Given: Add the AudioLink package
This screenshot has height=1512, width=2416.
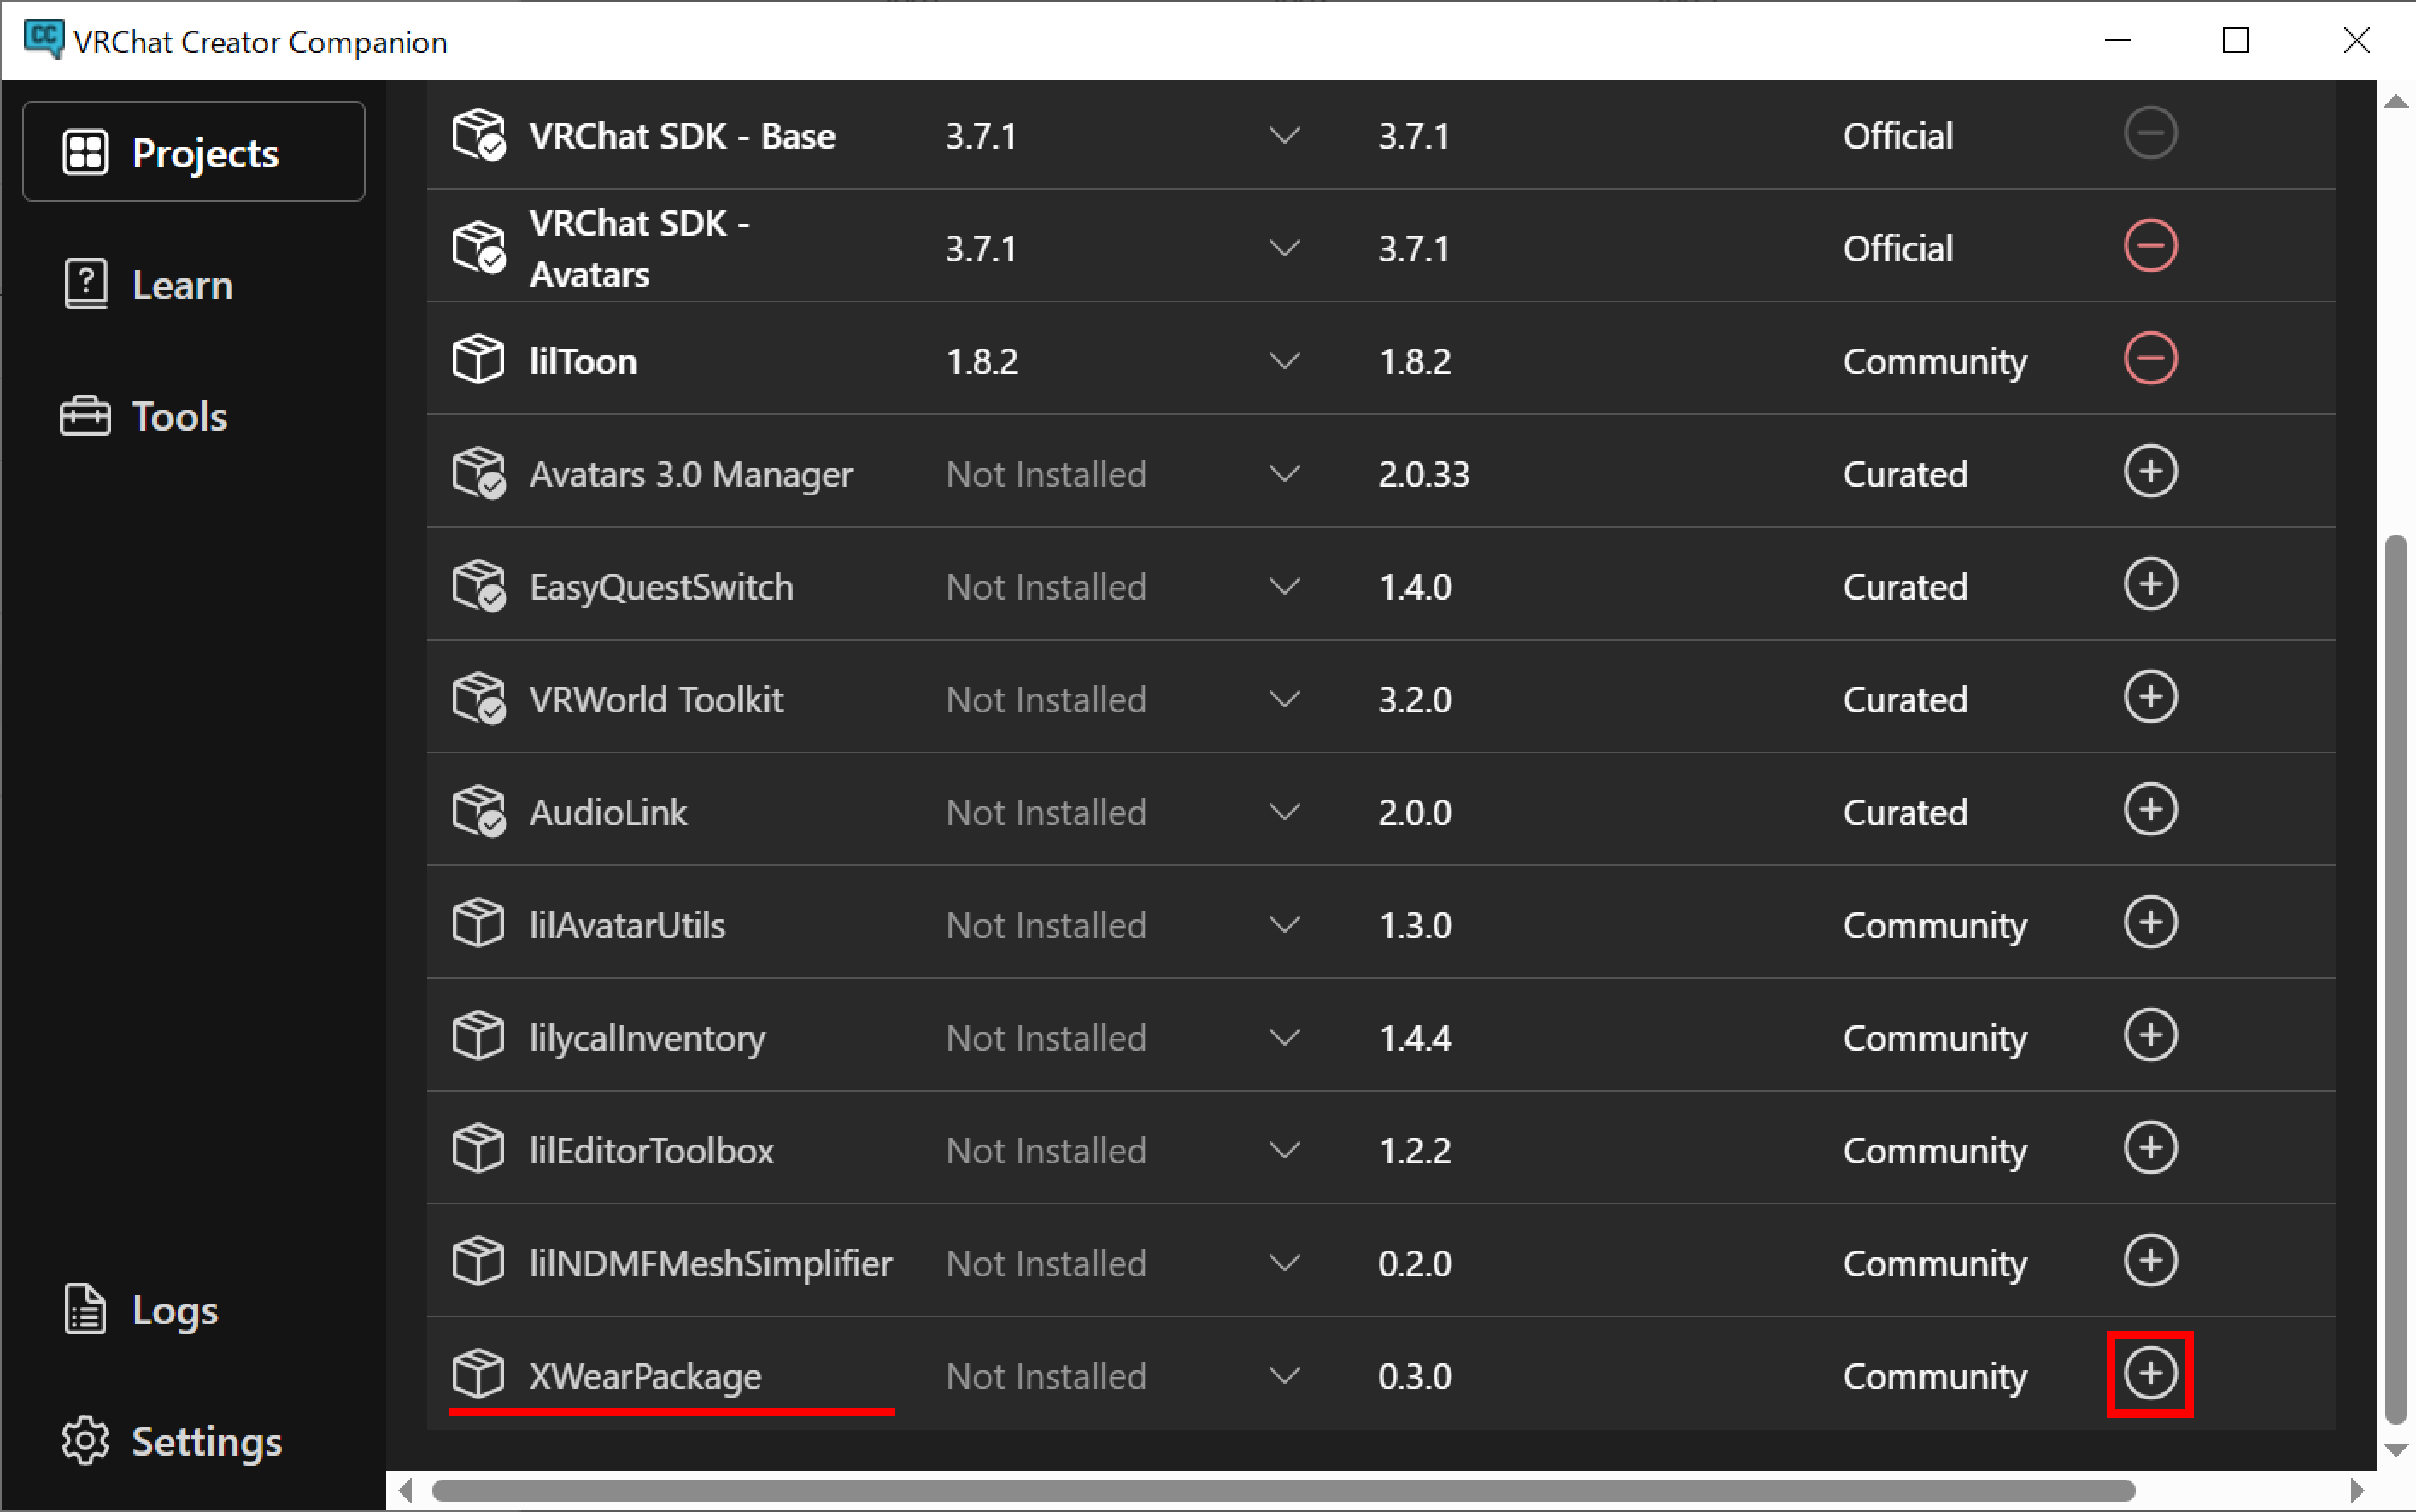Looking at the screenshot, I should coord(2150,809).
